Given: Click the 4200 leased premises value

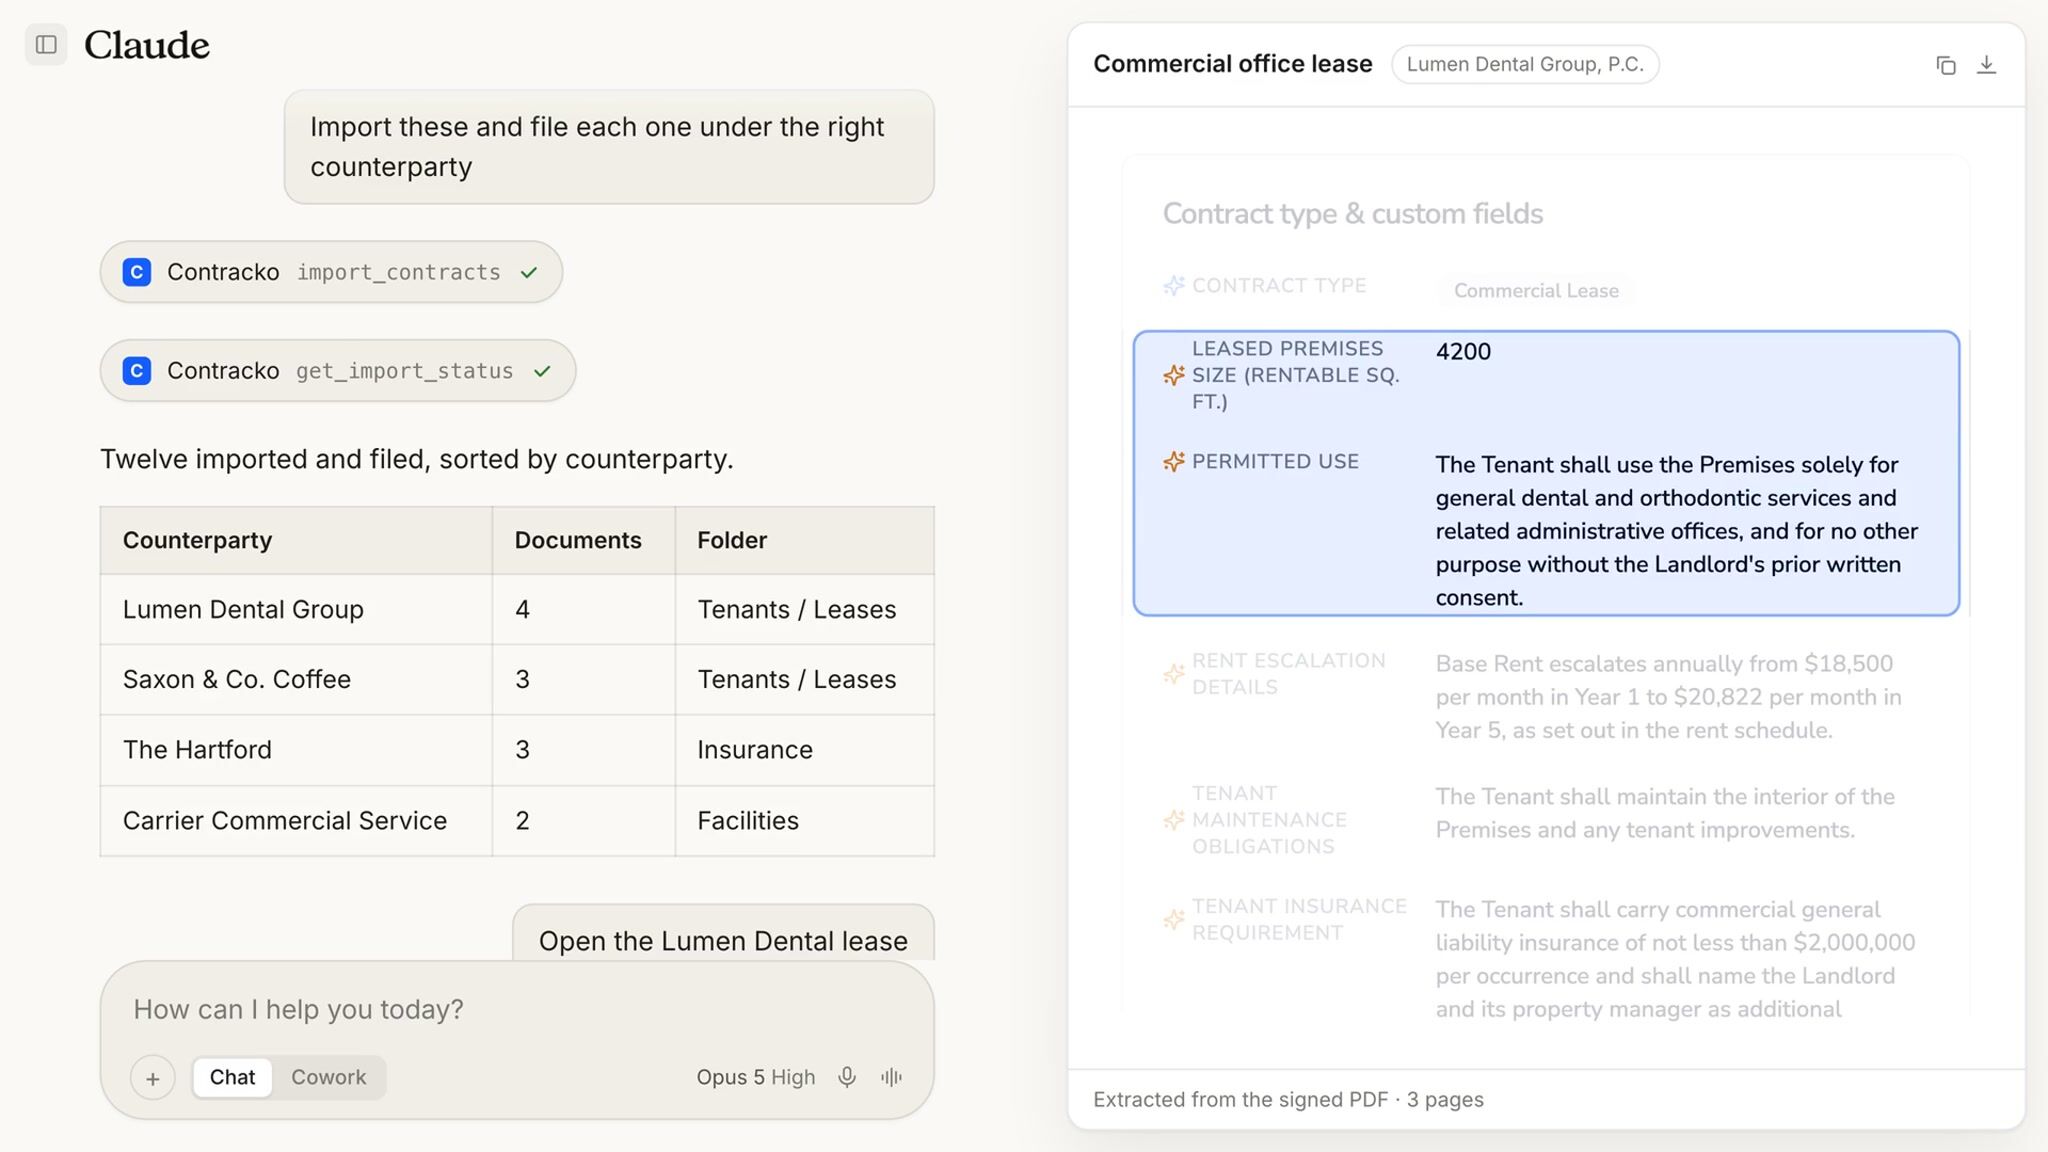Looking at the screenshot, I should tap(1463, 352).
